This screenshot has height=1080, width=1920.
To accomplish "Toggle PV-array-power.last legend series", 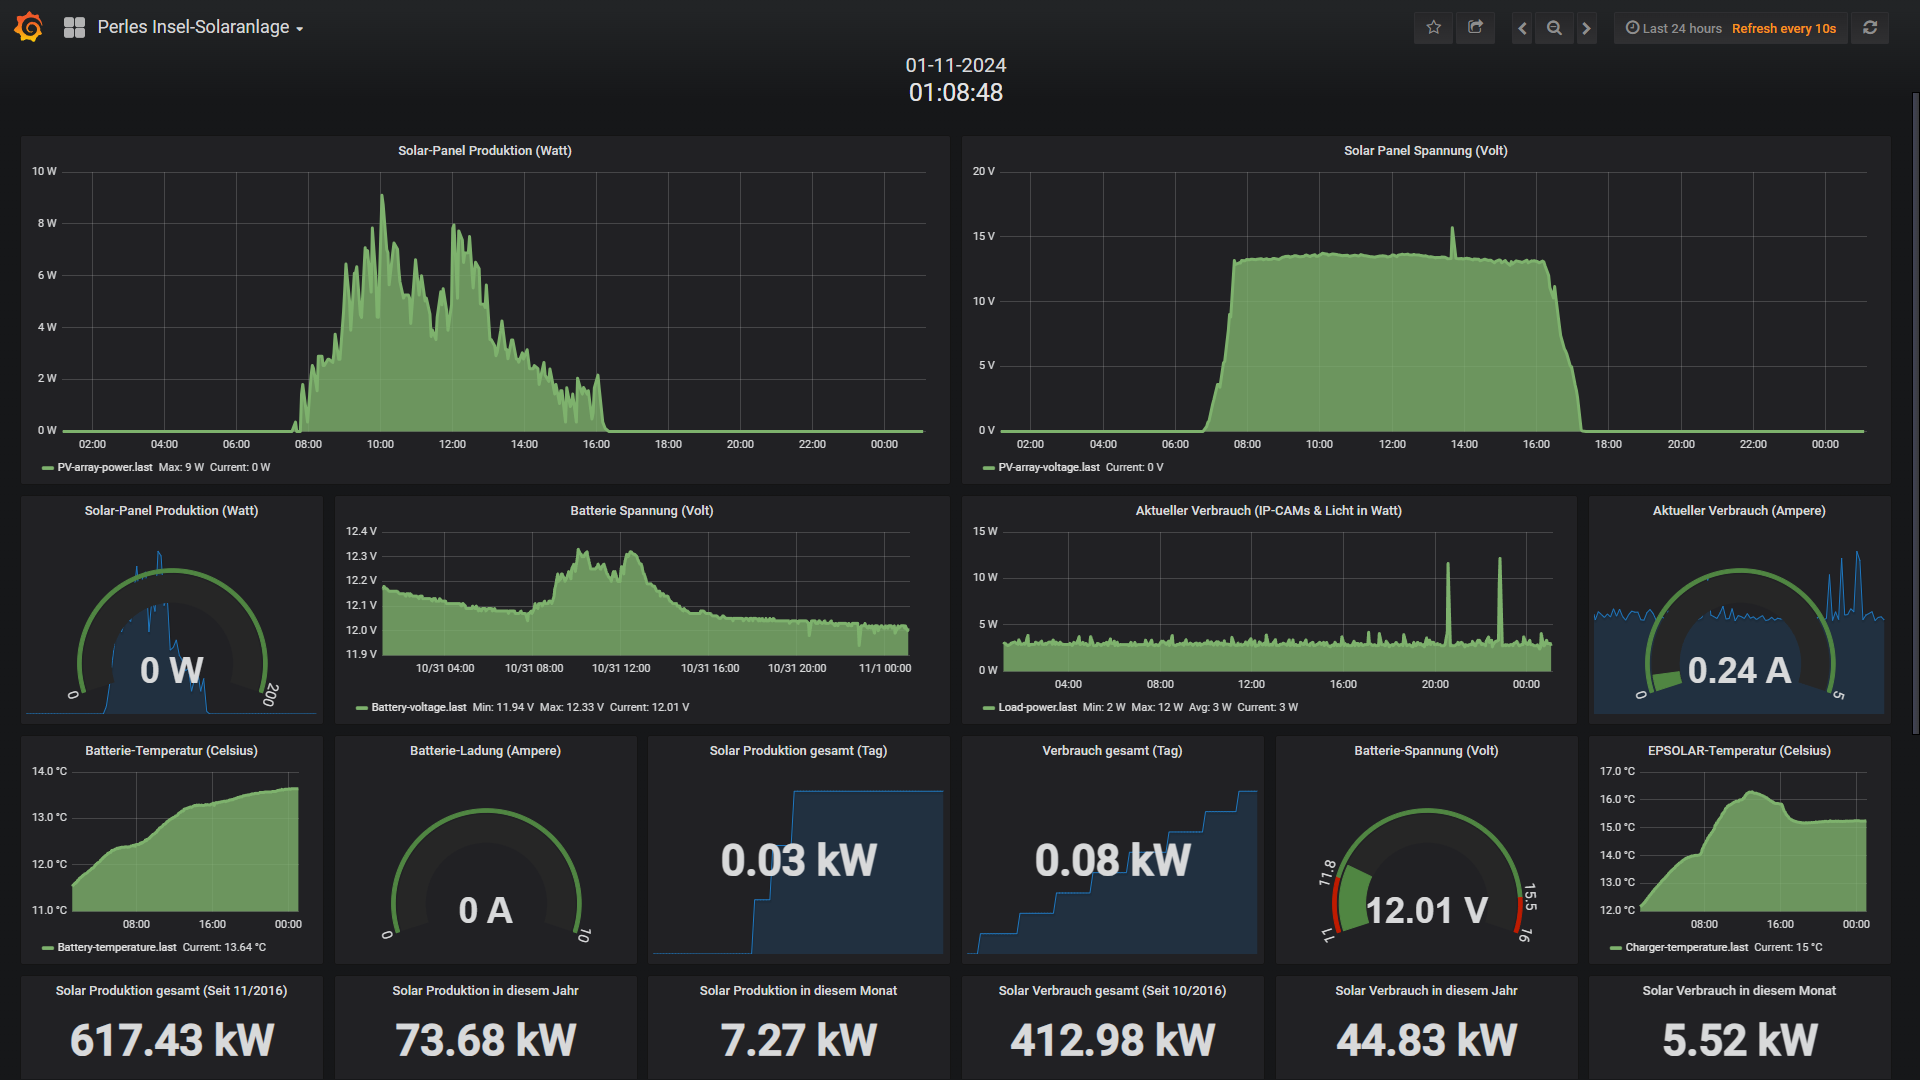I will 105,468.
